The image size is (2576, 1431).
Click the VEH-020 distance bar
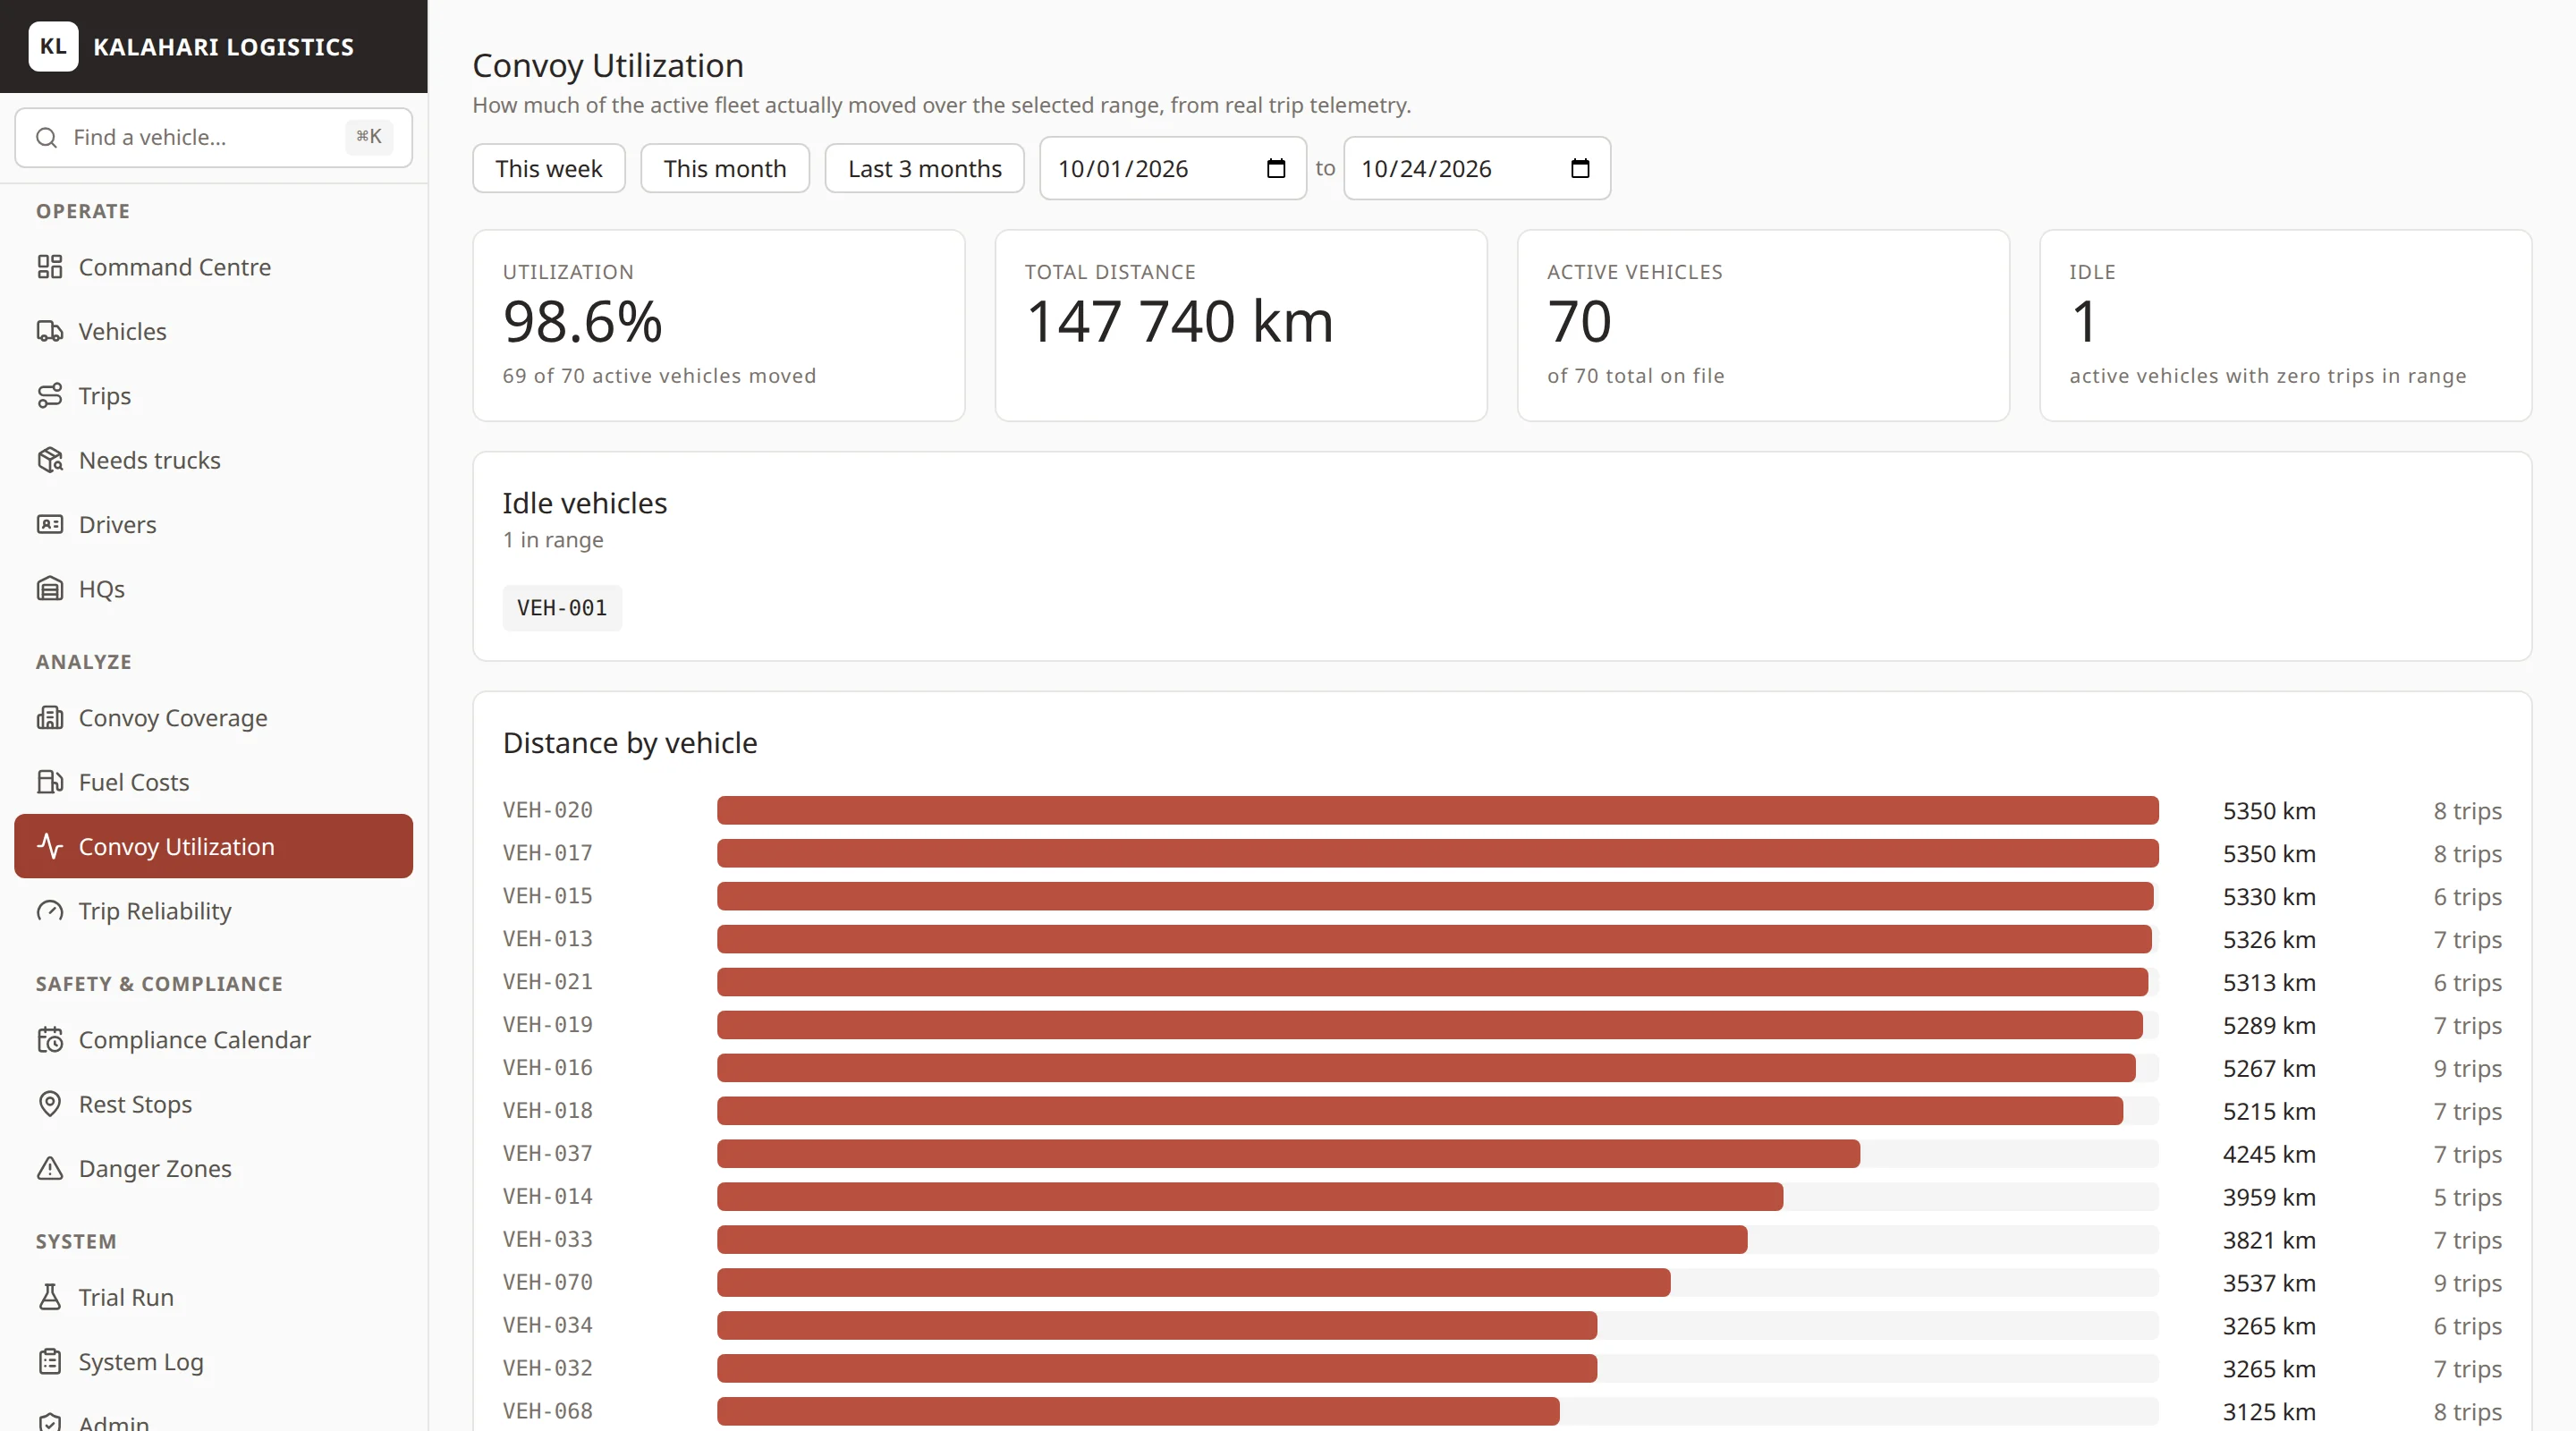coord(1437,811)
